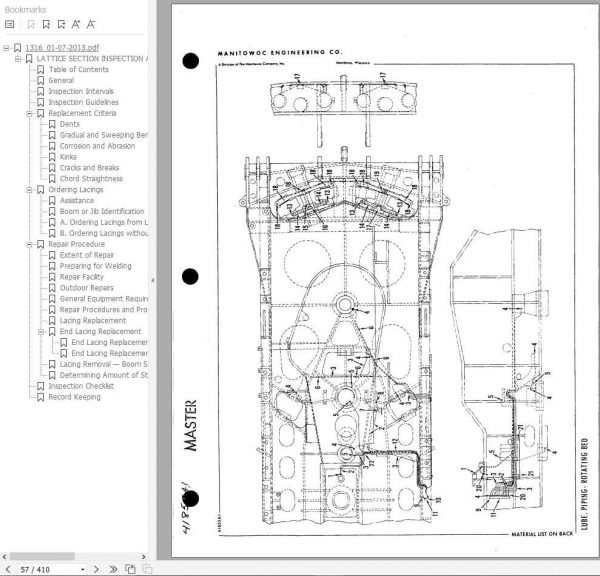The width and height of the screenshot is (600, 576).
Task: Click the find current bookmark icon
Action: point(61,24)
